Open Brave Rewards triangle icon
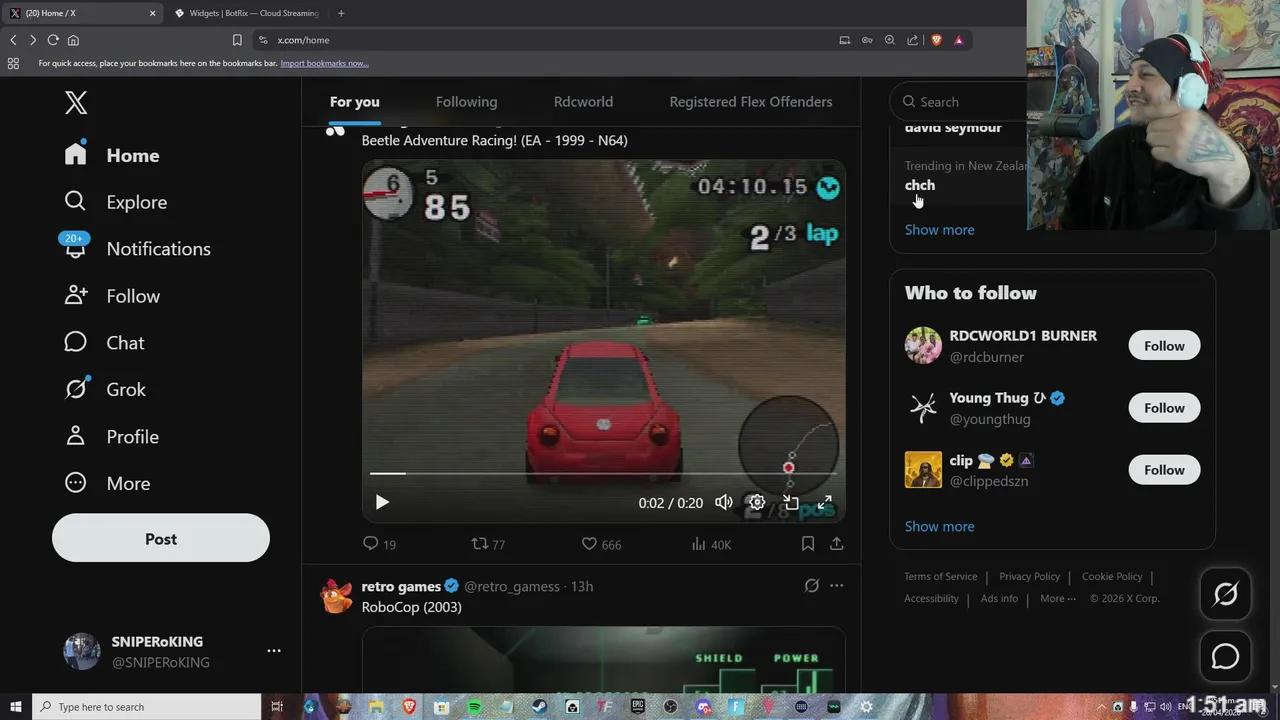 (x=958, y=40)
